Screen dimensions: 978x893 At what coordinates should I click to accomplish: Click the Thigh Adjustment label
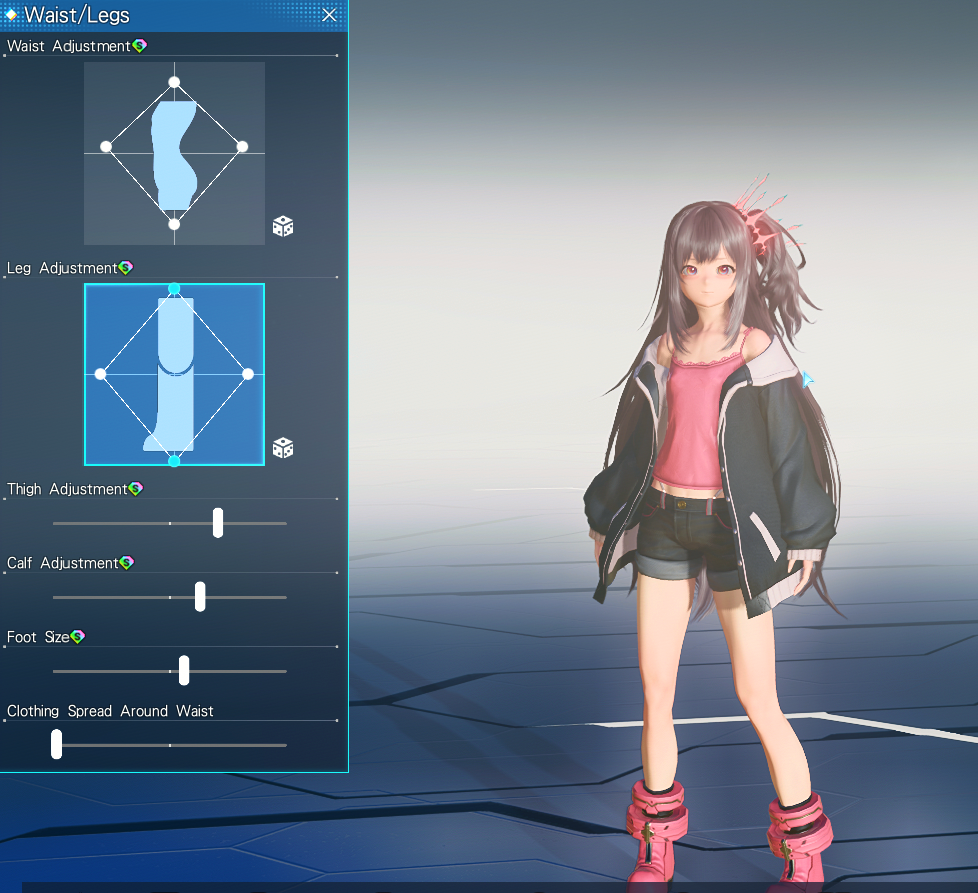click(67, 489)
